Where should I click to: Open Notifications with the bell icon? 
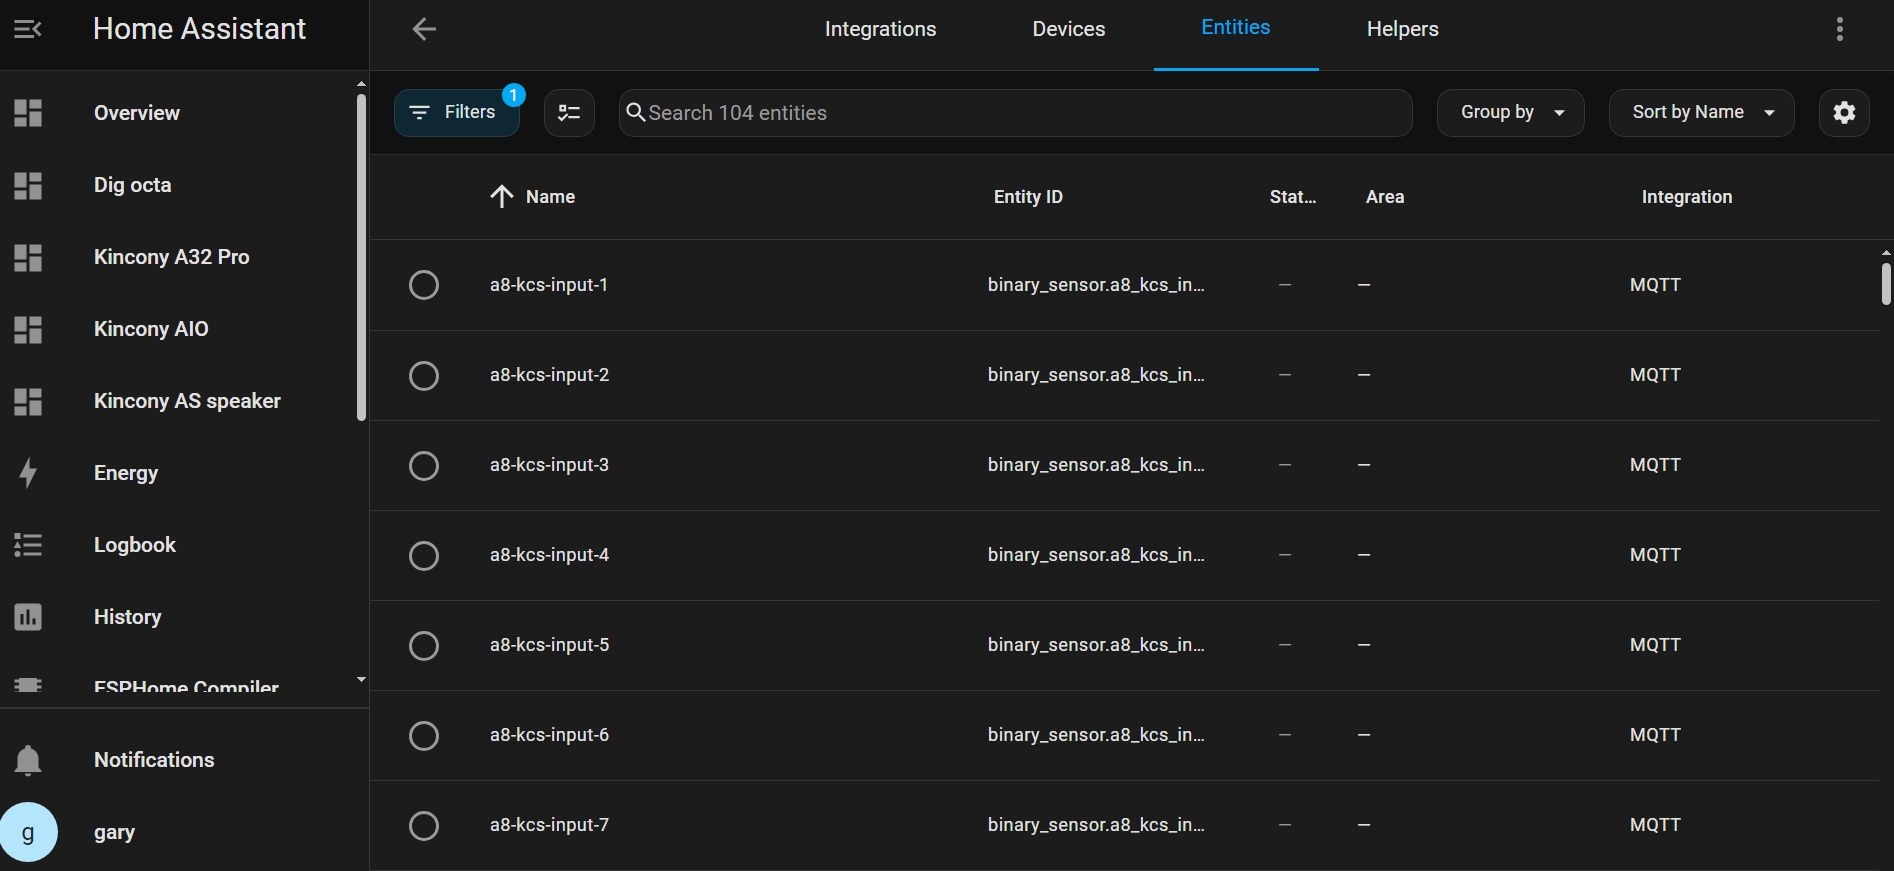pos(28,760)
